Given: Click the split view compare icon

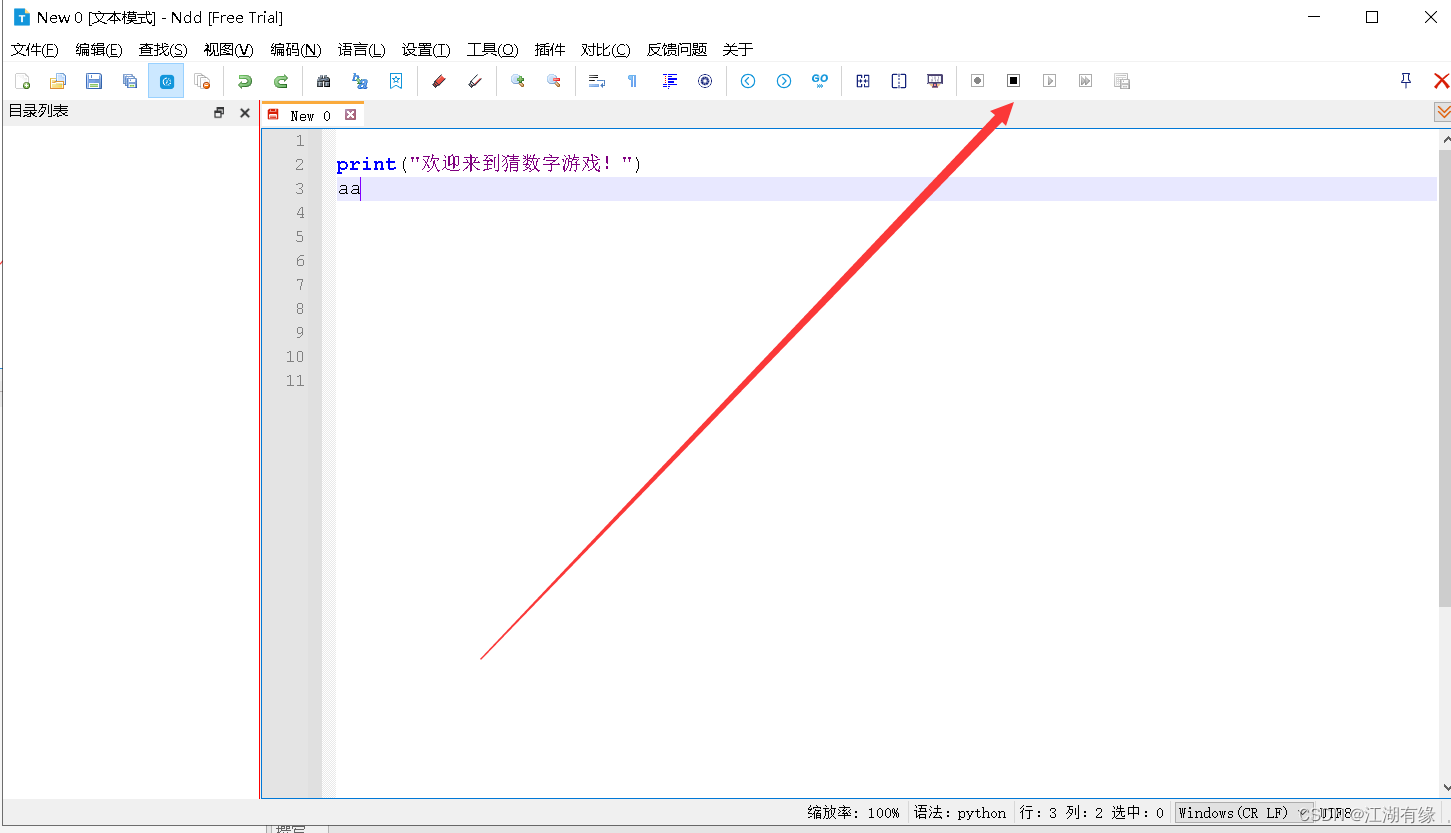Looking at the screenshot, I should [899, 81].
